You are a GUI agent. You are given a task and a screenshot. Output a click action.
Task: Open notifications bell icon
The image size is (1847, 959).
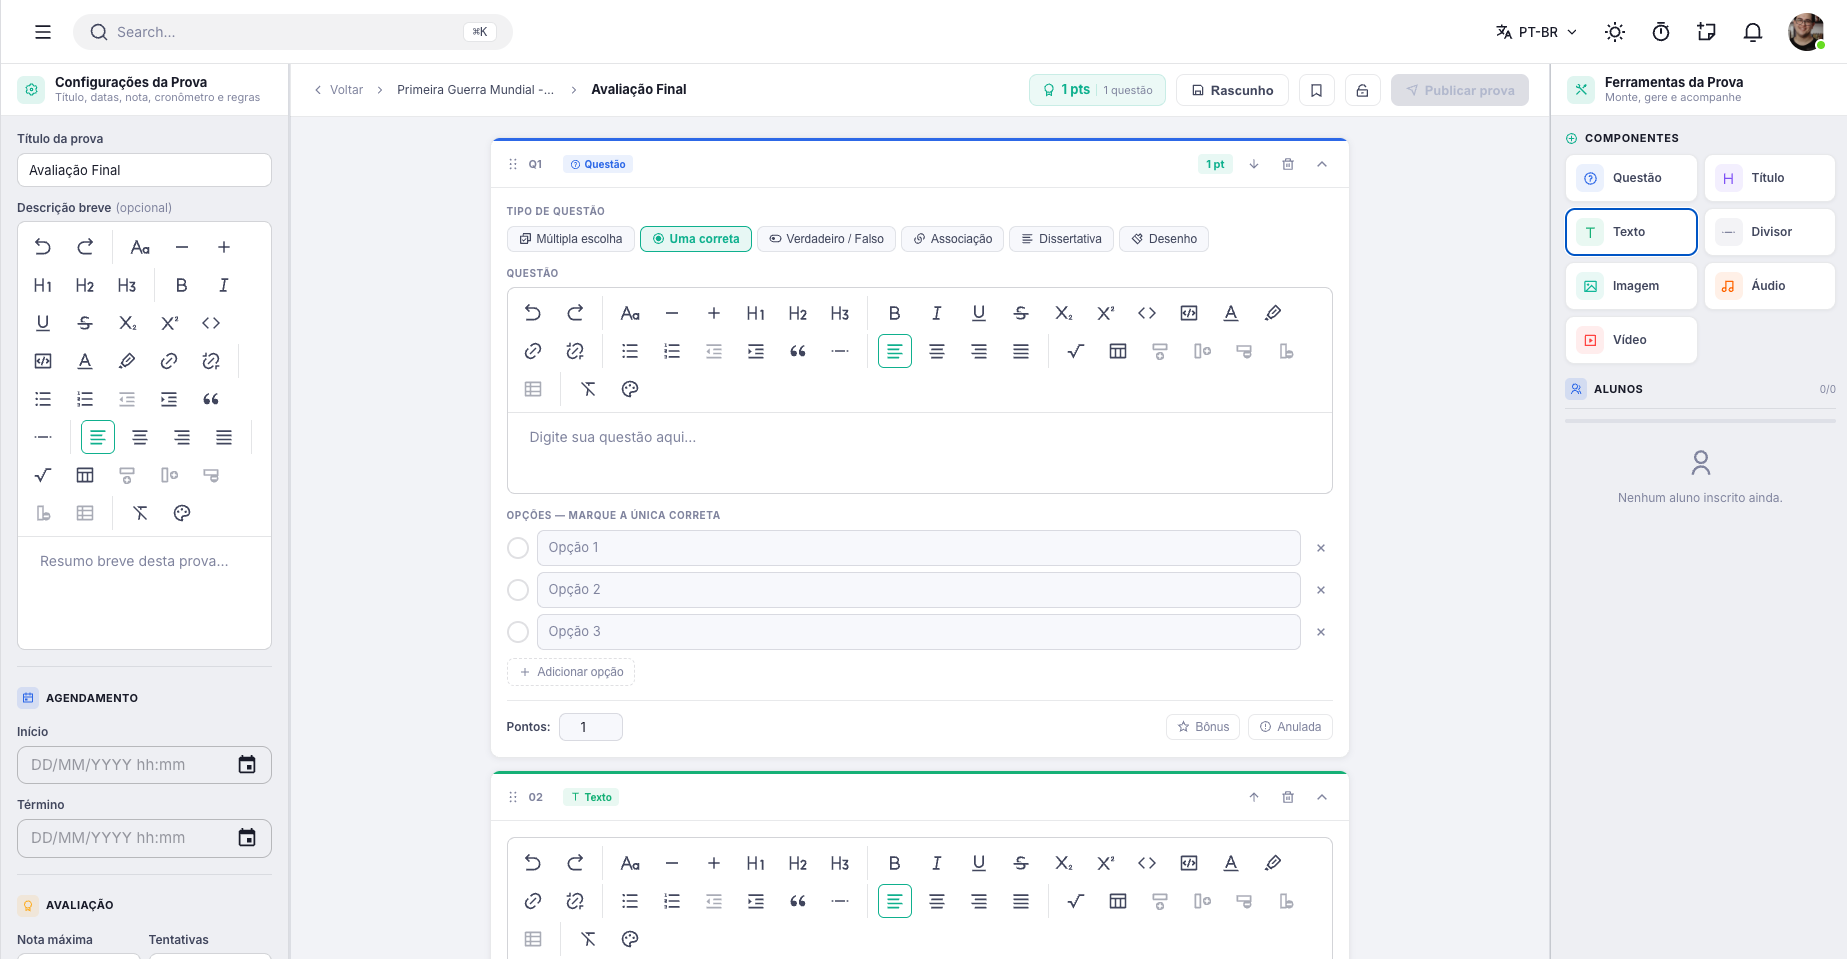click(x=1752, y=32)
